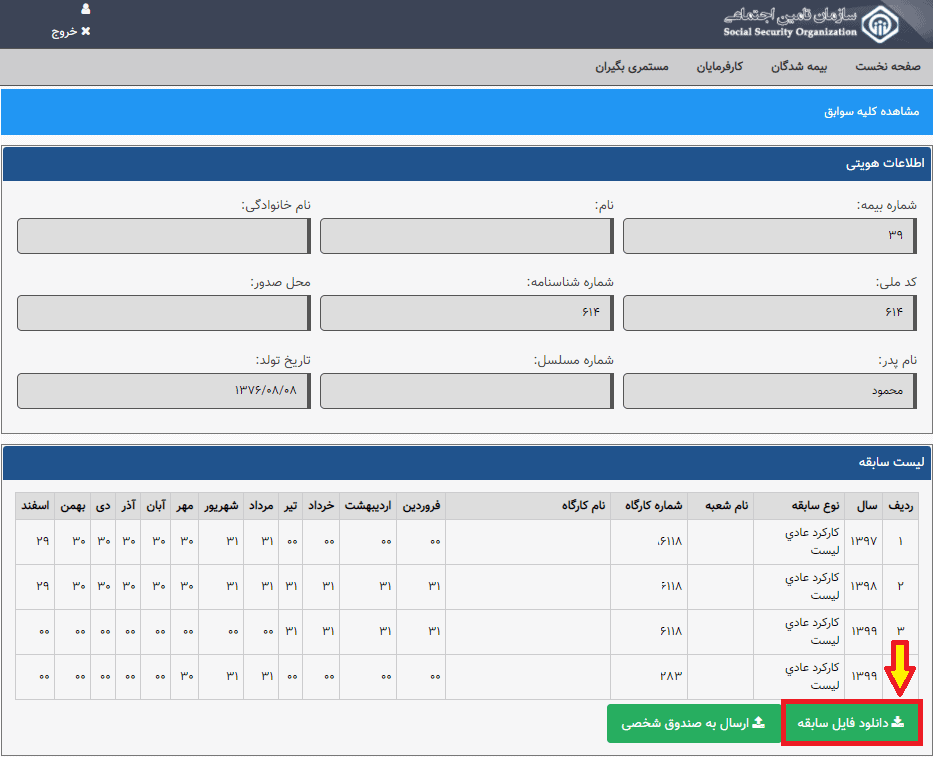The width and height of the screenshot is (933, 757).
Task: Click the نام شعبه column header
Action: (721, 506)
